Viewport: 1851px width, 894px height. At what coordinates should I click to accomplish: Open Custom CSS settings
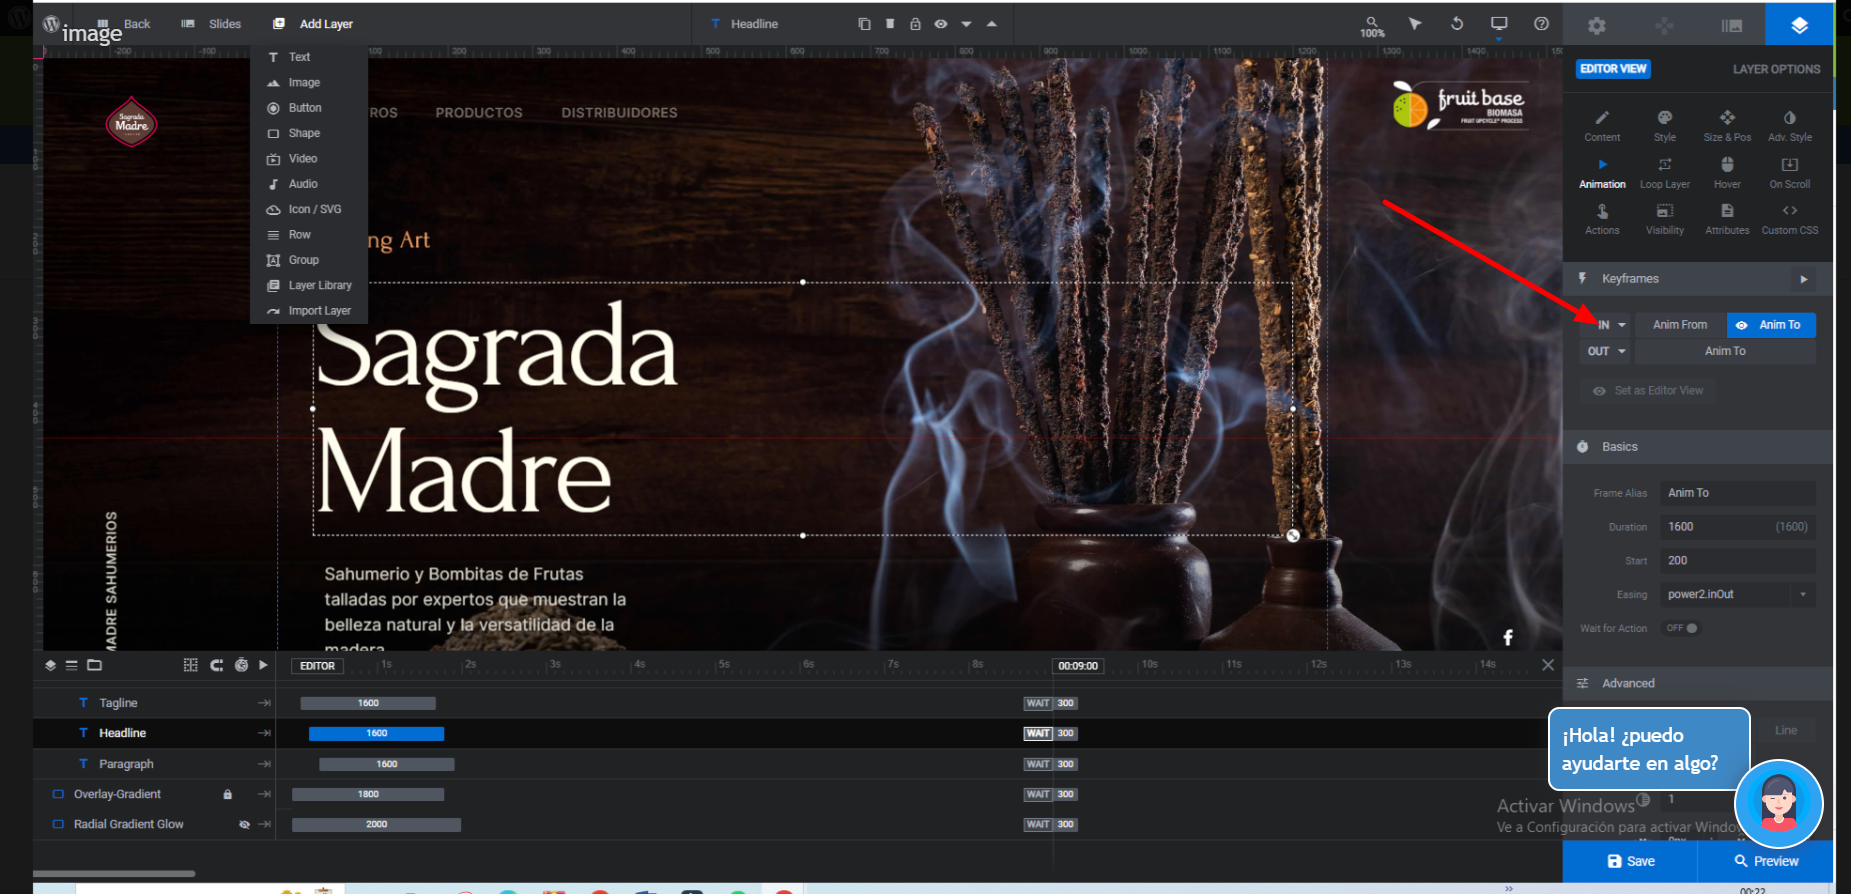[1790, 219]
